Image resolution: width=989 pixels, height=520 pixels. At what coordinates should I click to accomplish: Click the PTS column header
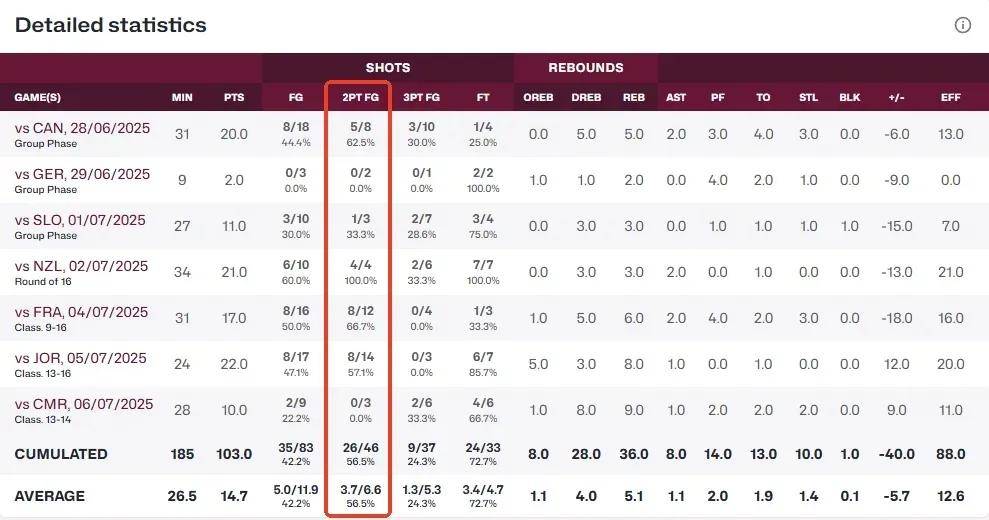point(234,98)
